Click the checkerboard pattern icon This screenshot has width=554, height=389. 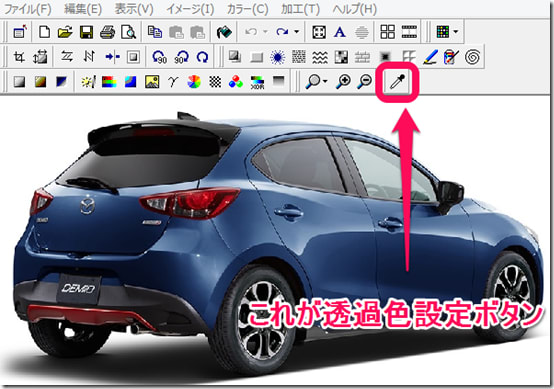[x=215, y=82]
